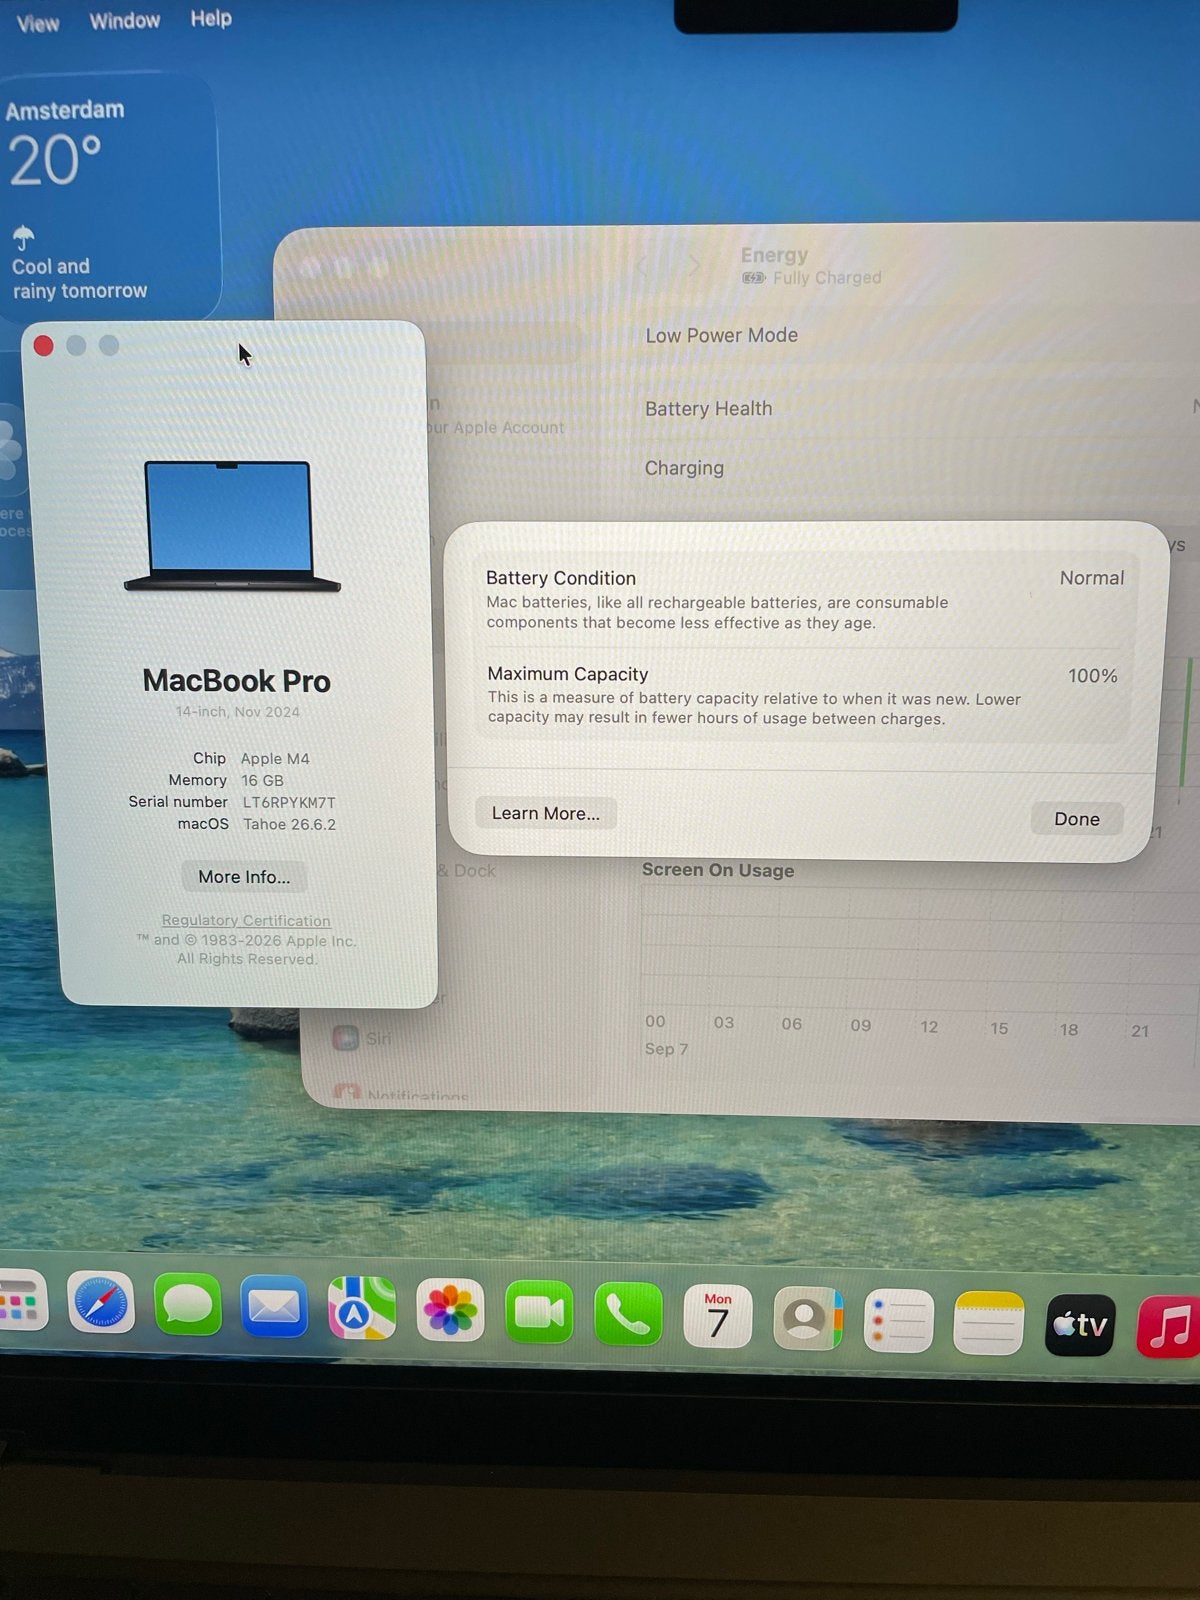Click the Energy title in Settings window
This screenshot has width=1200, height=1600.
coord(774,255)
